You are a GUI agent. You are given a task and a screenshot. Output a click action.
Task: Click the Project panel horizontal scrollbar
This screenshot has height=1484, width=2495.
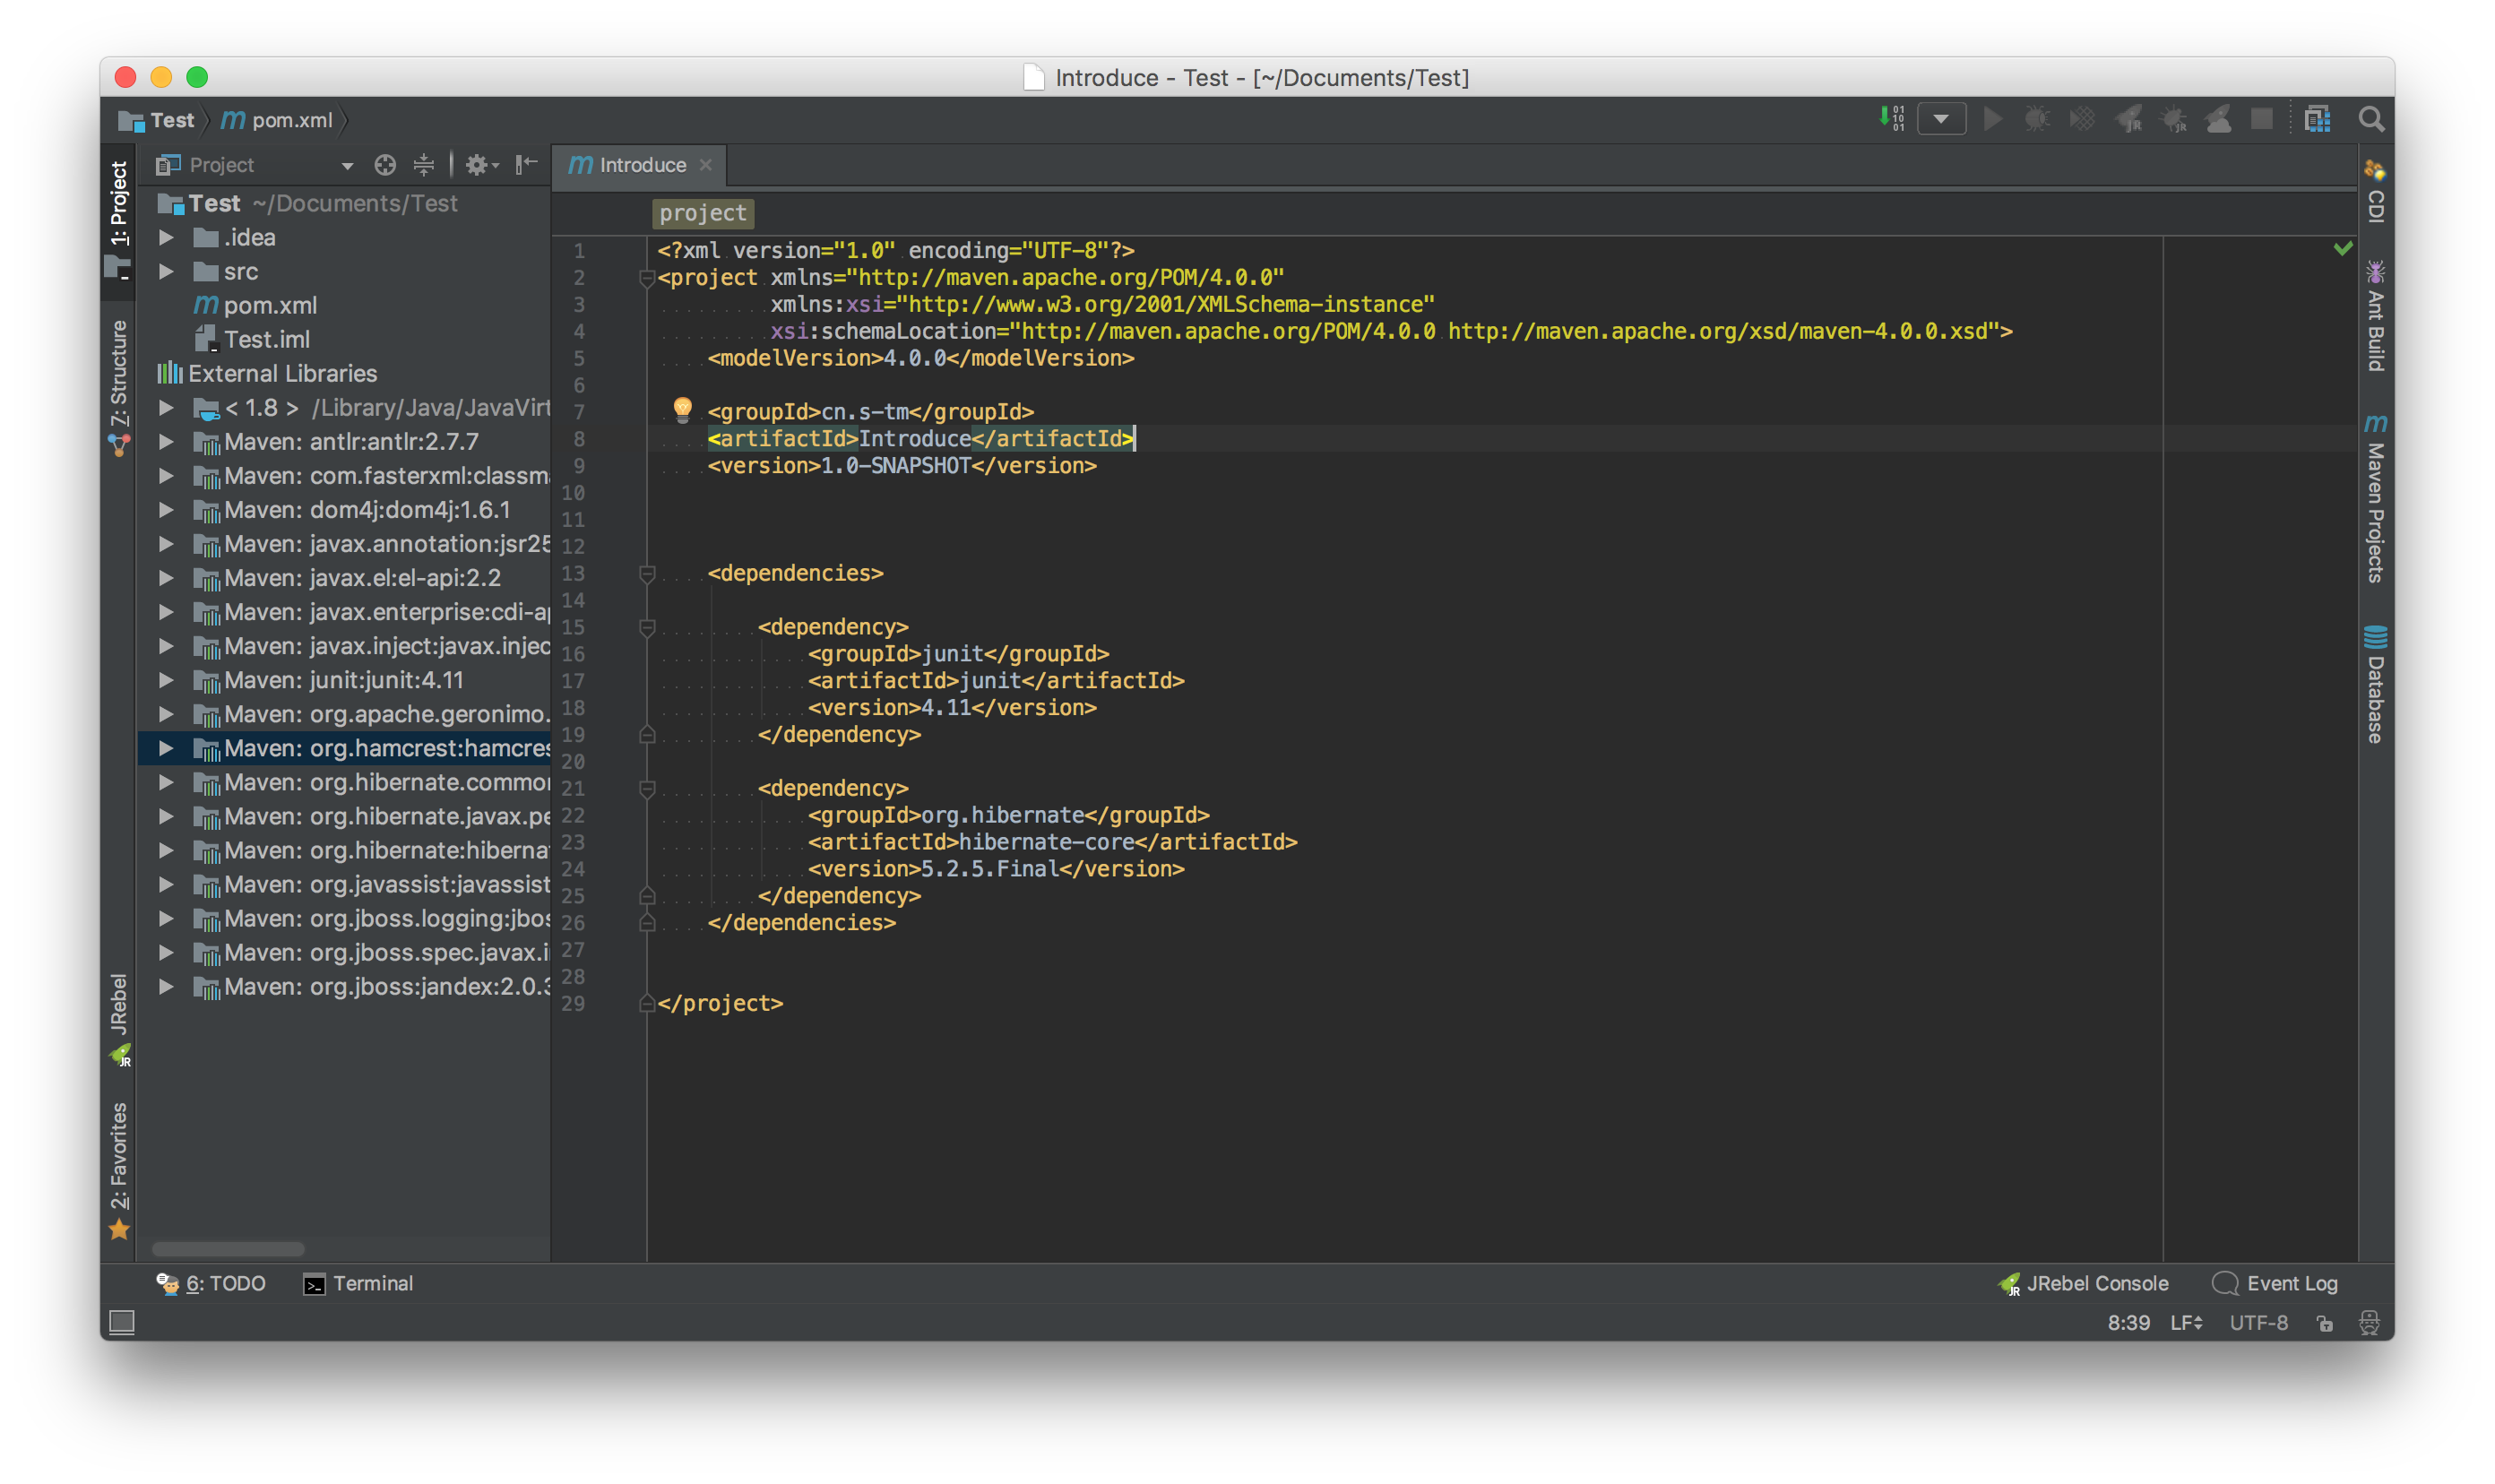point(228,1249)
